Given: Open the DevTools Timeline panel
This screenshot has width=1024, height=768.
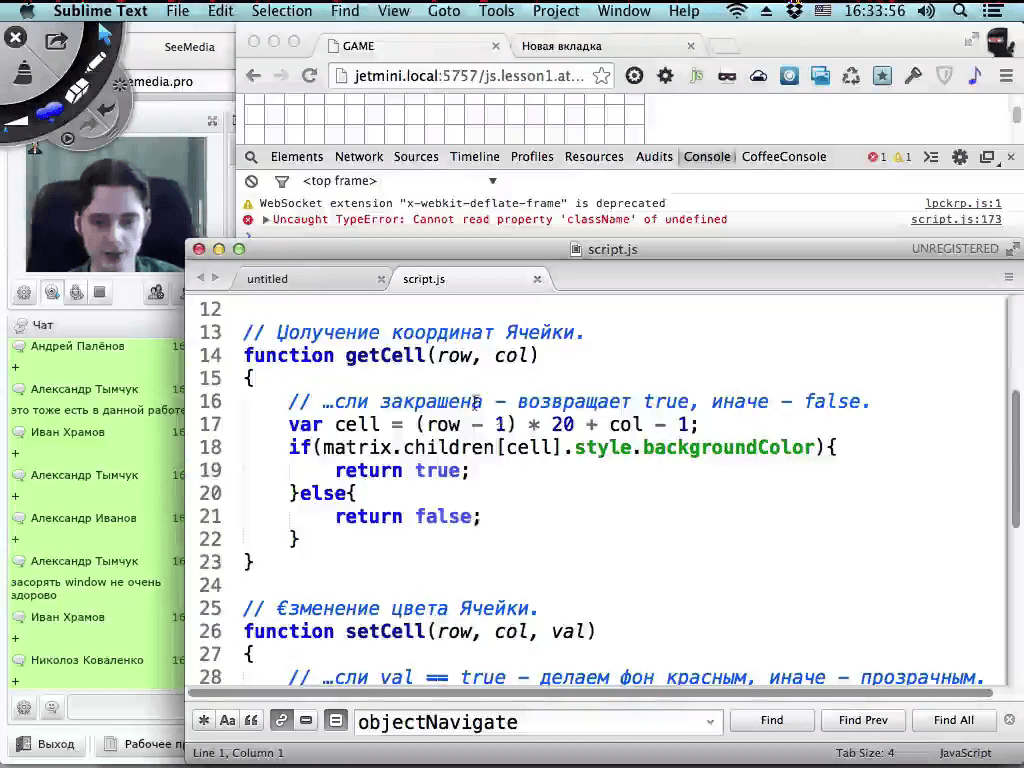Looking at the screenshot, I should pyautogui.click(x=474, y=157).
